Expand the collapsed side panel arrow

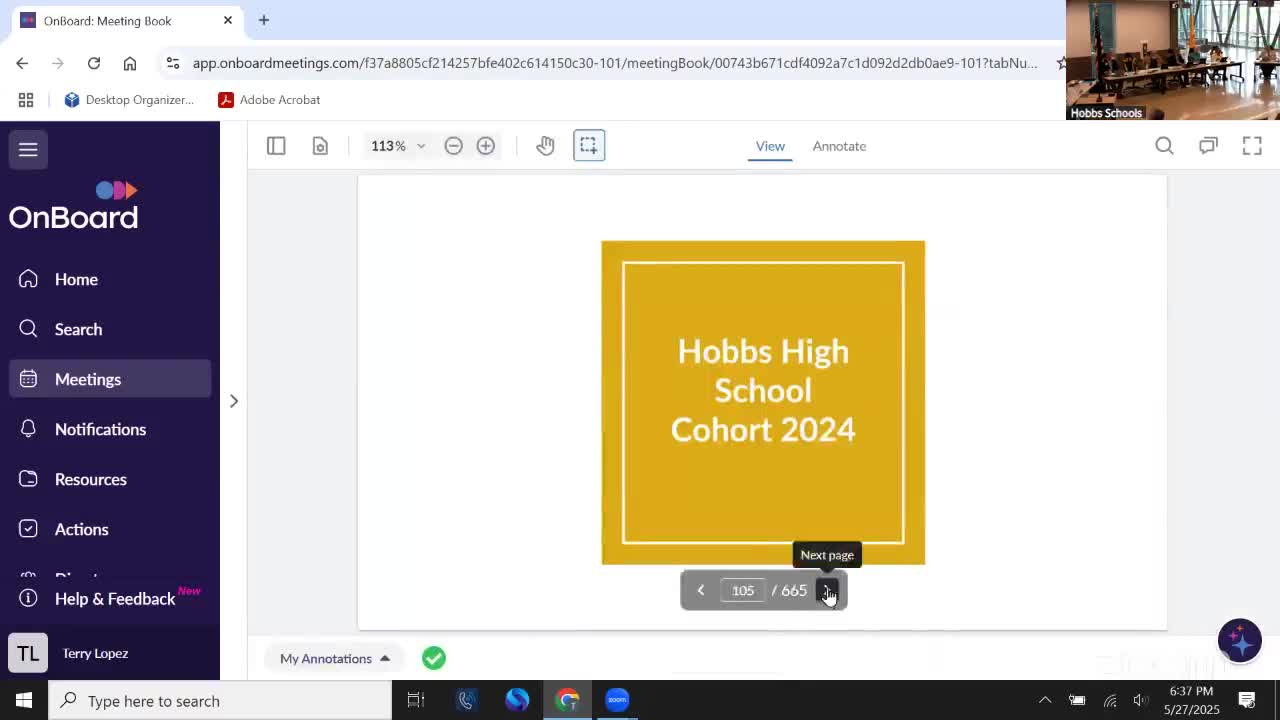point(234,401)
